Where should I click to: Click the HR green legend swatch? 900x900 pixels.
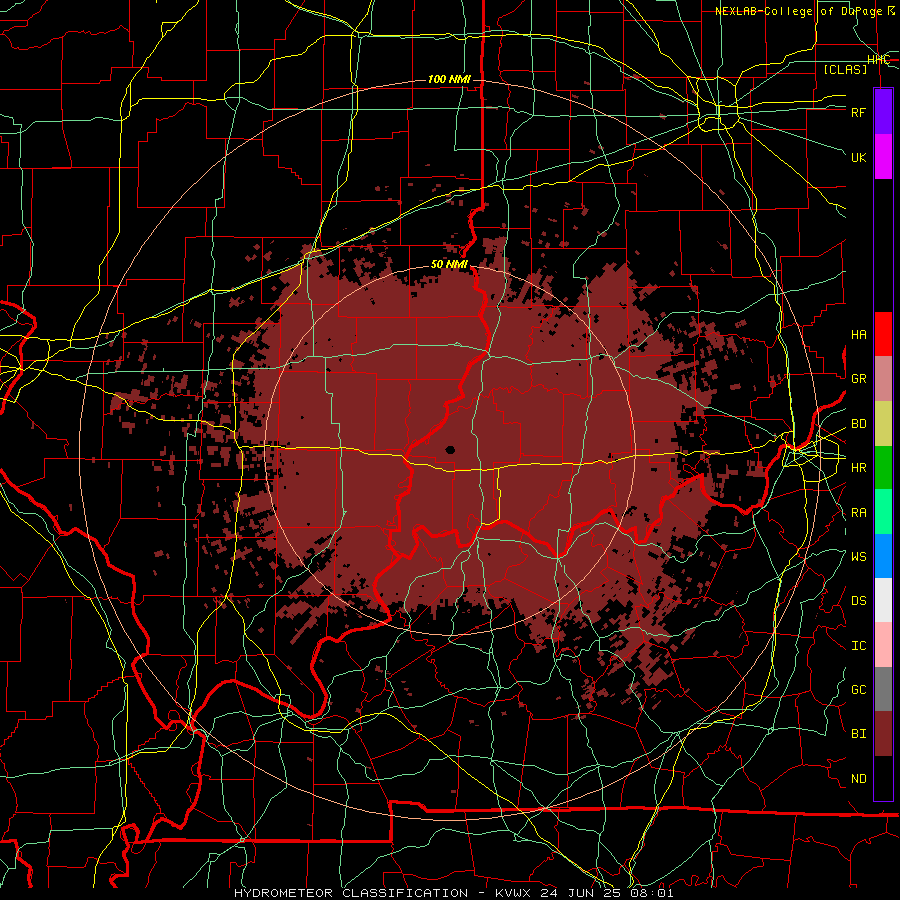883,468
